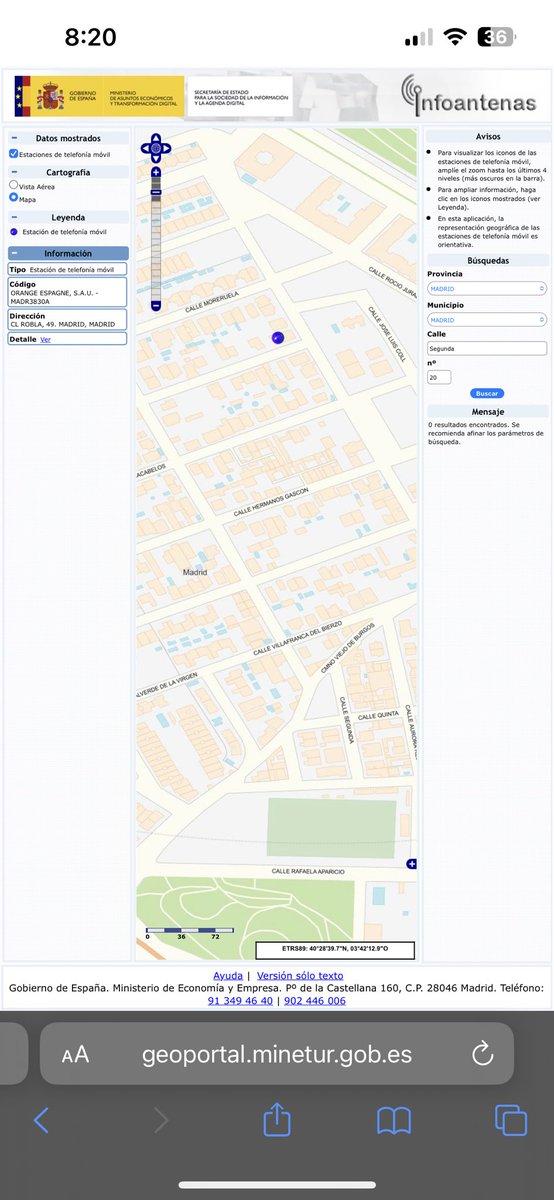Click the purple antenna marker on map
The width and height of the screenshot is (554, 1200).
(x=278, y=338)
